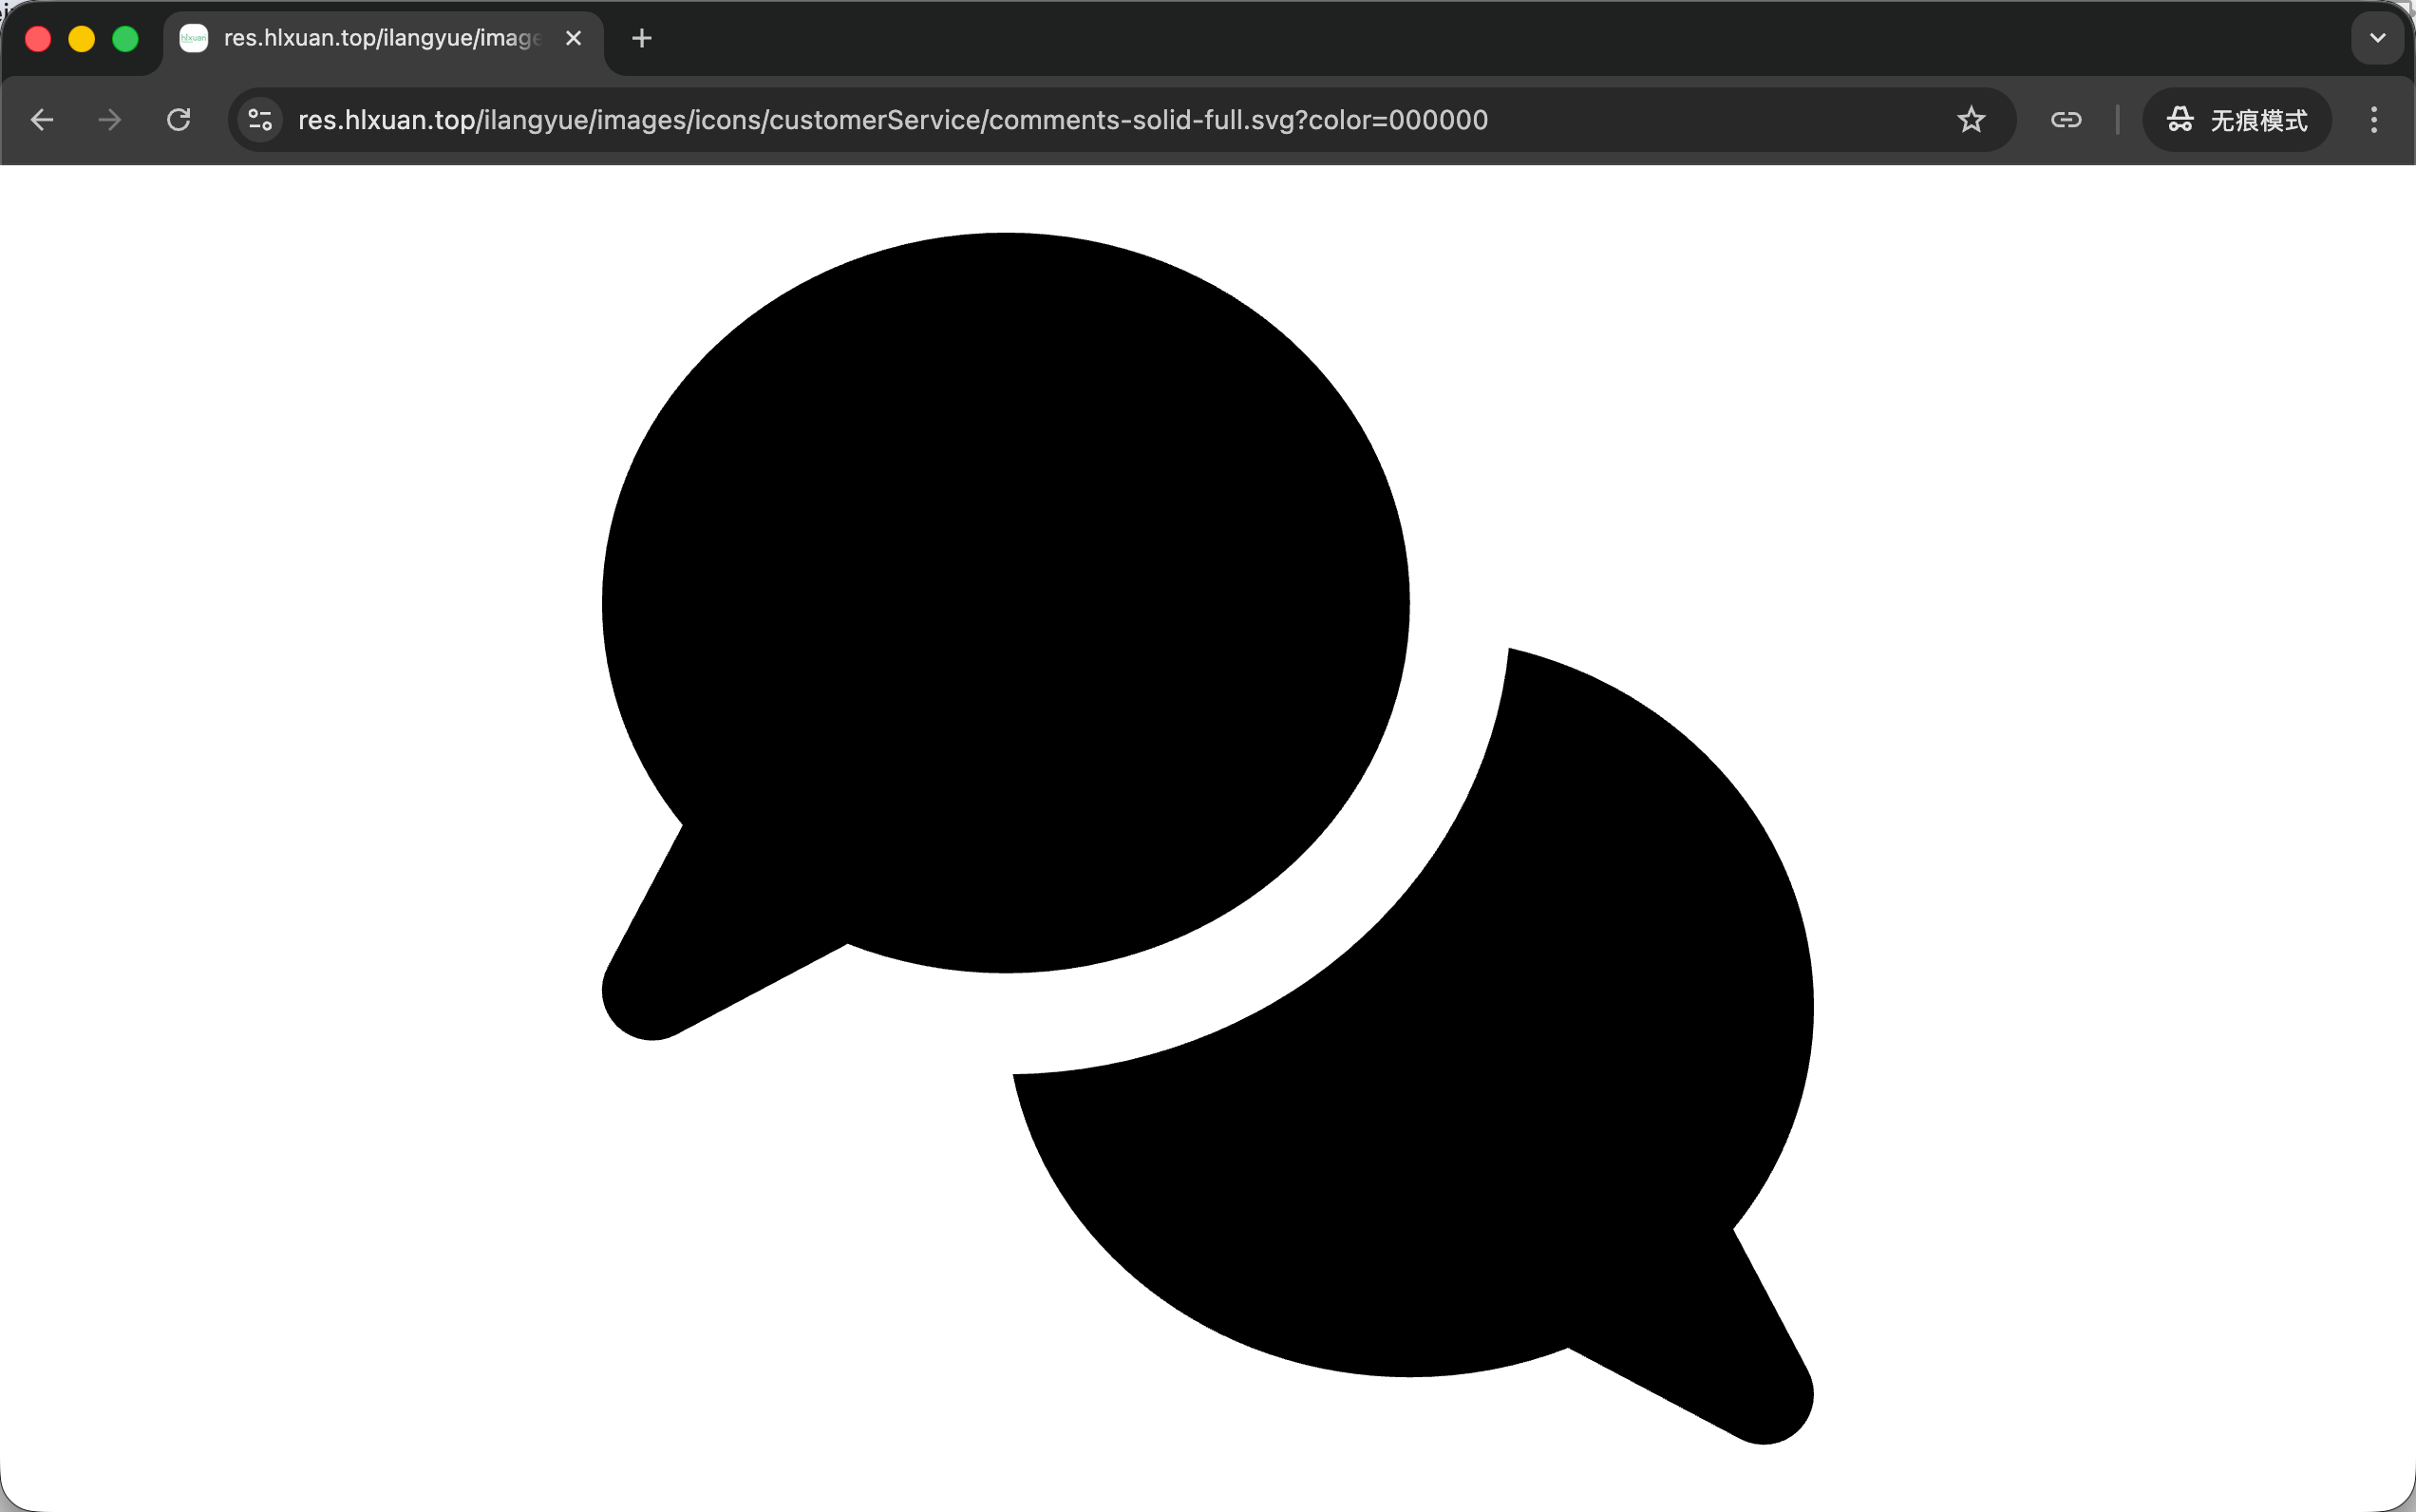
Task: Click the upper-left black chat bubble
Action: point(1005,600)
